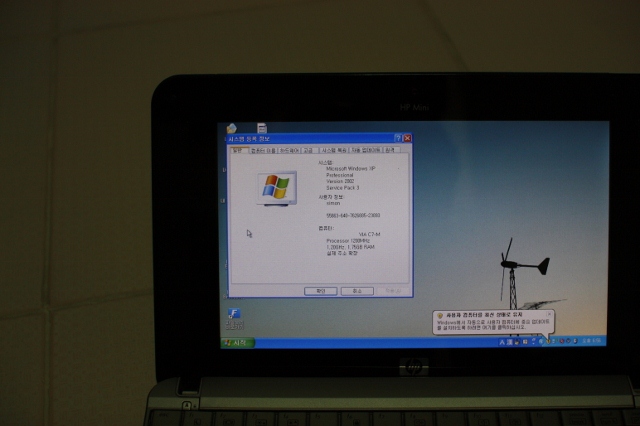
Task: Click the 'Microsoft Windows XP' text
Action: [x=350, y=169]
